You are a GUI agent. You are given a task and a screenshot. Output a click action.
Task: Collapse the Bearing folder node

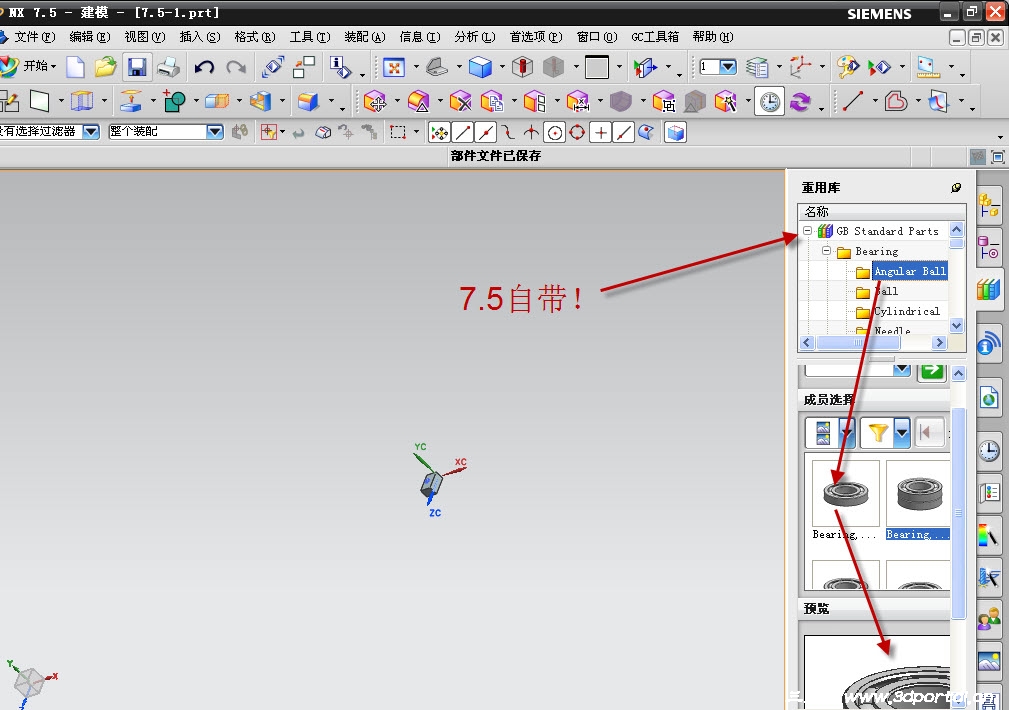pos(826,250)
